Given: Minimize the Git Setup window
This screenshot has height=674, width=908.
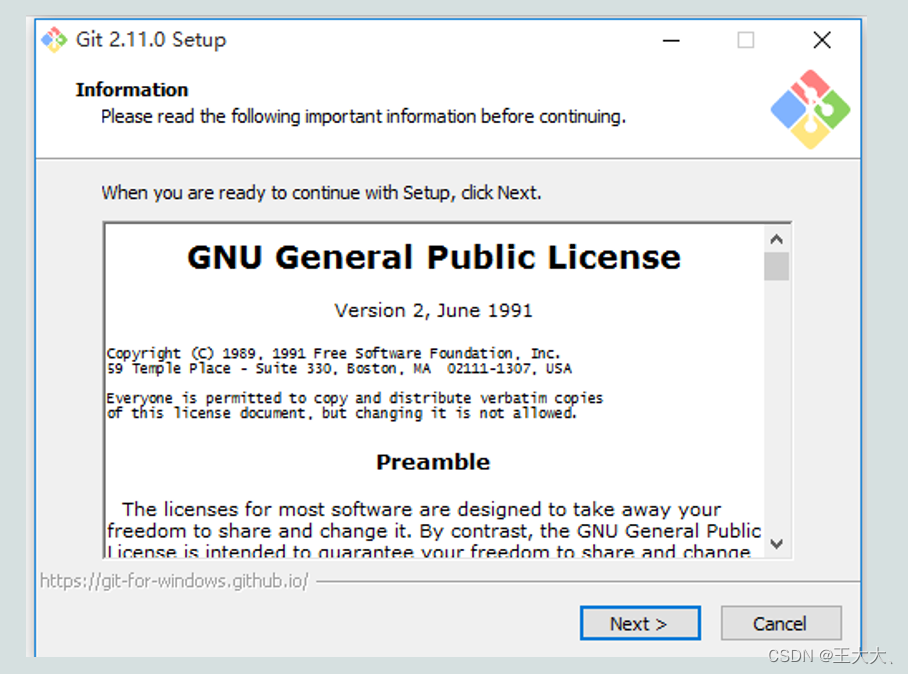Looking at the screenshot, I should [x=671, y=41].
